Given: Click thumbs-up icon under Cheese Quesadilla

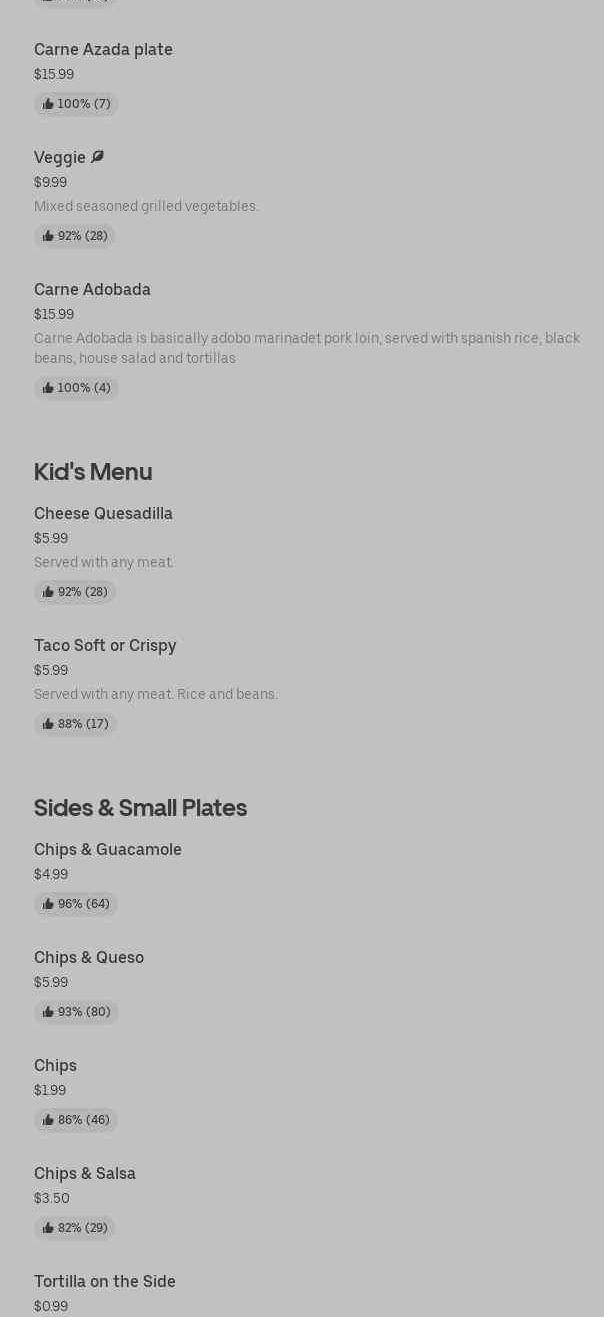Looking at the screenshot, I should [48, 592].
